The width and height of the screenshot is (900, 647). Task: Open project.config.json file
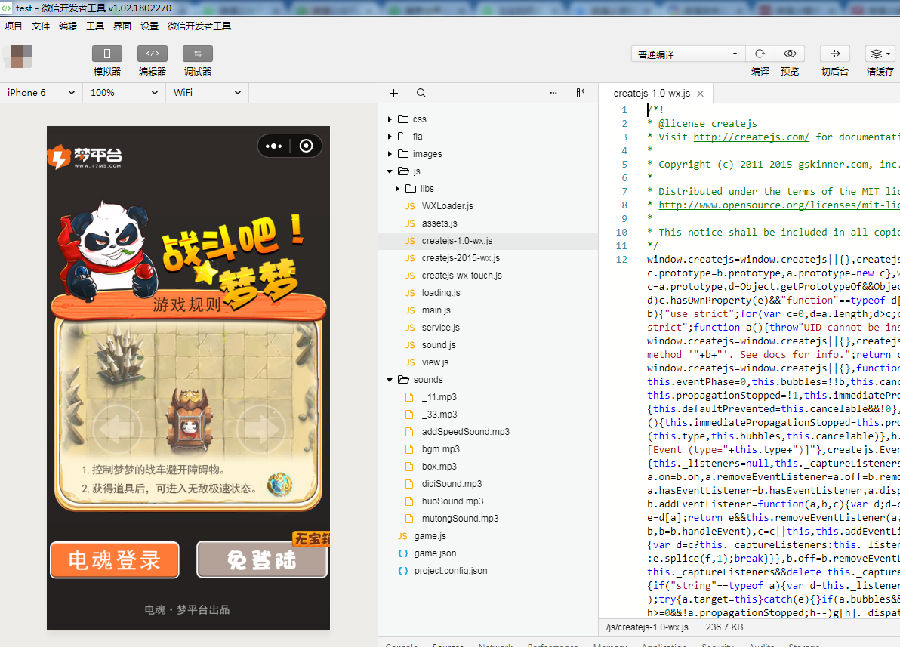pos(451,571)
